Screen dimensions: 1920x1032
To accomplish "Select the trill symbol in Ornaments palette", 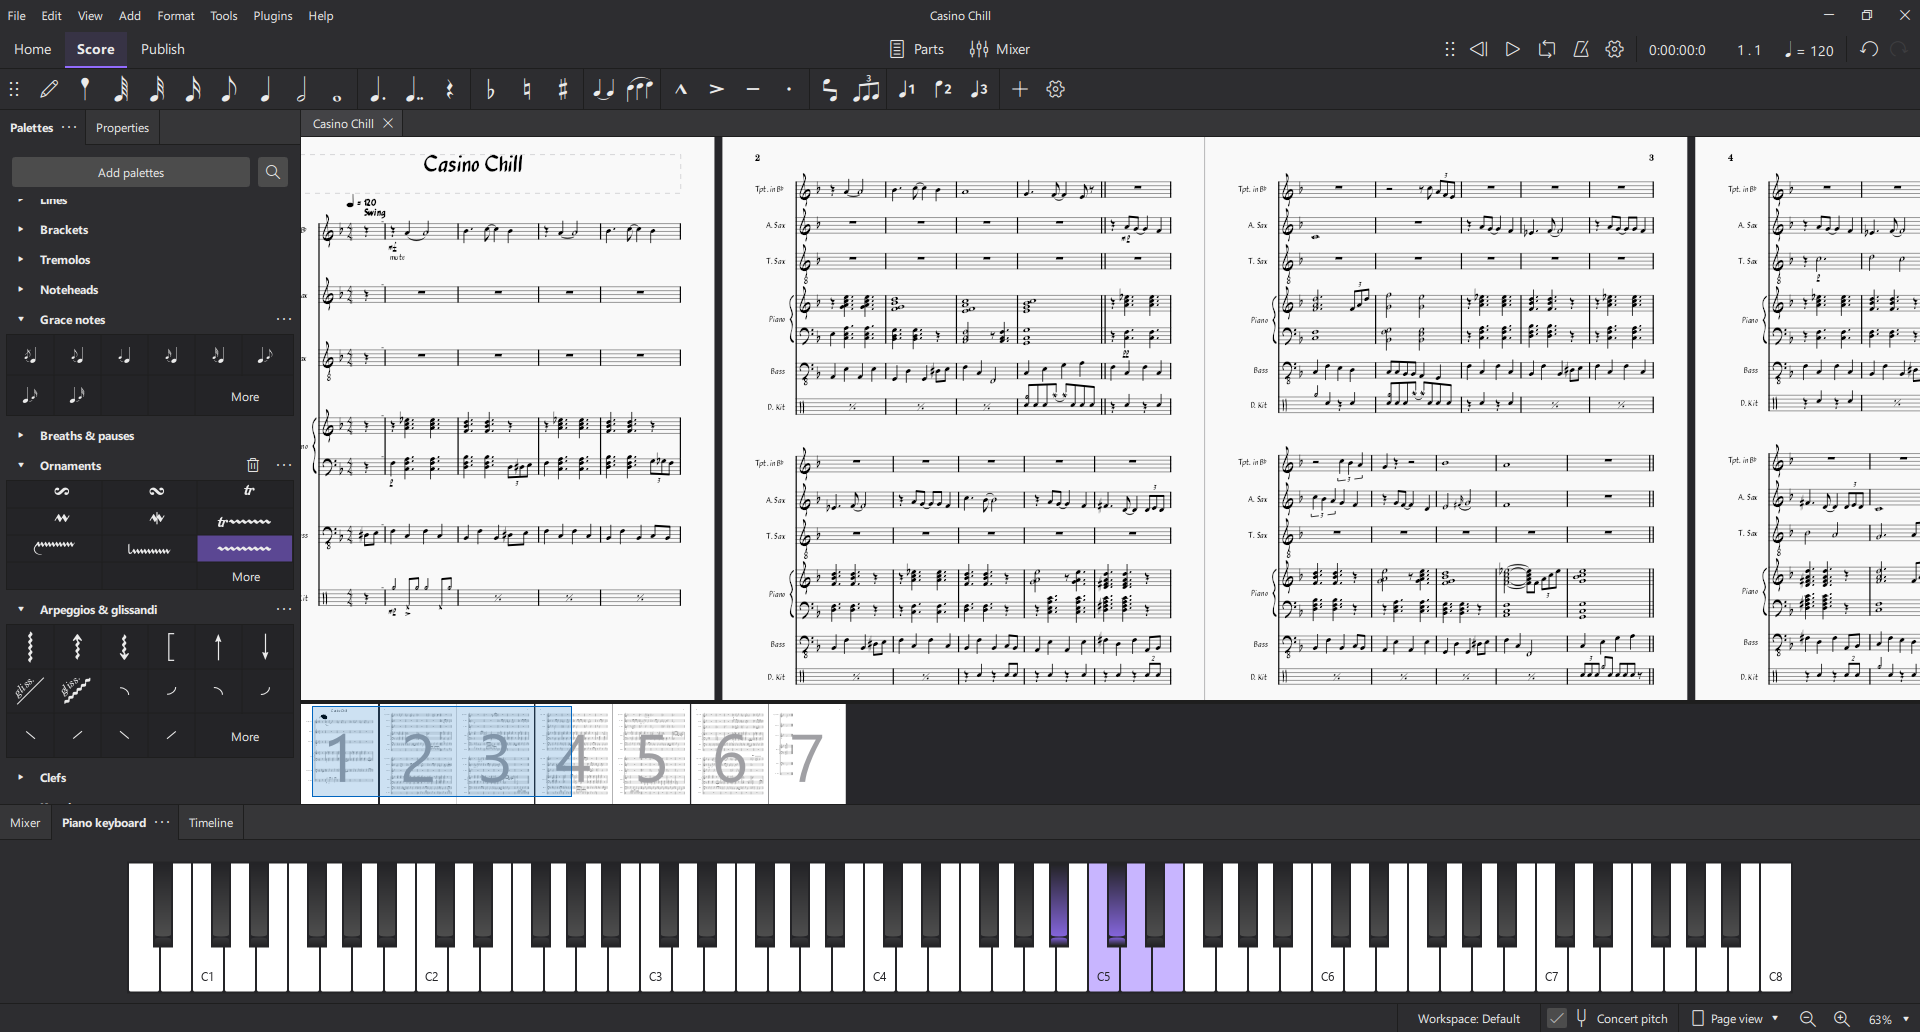I will [x=249, y=491].
